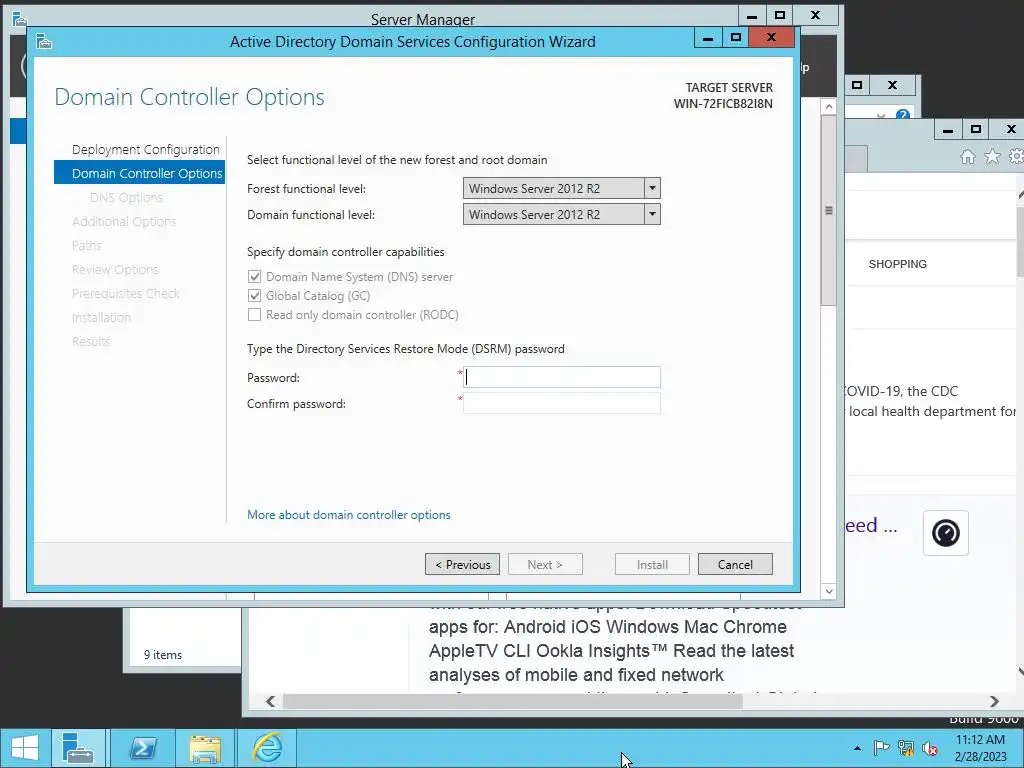Click the Server Manager title bar icon
The image size is (1024, 768).
[19, 18]
